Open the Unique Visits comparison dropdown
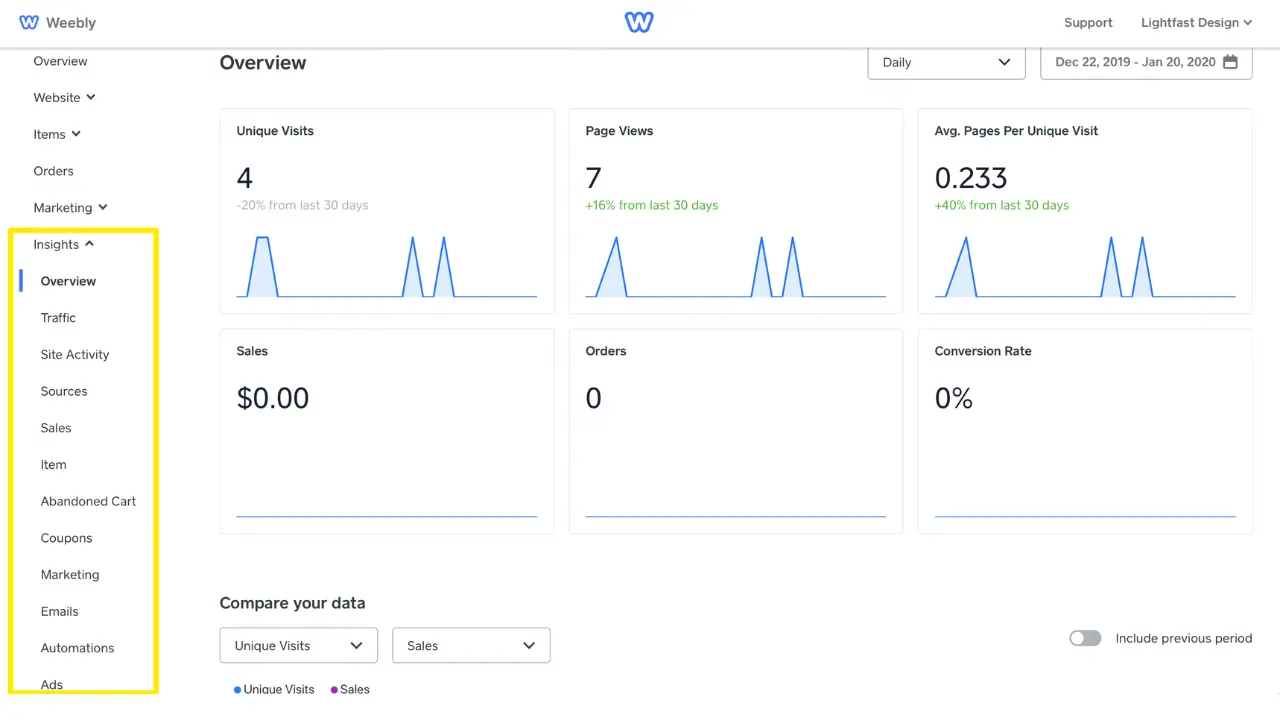 [299, 645]
